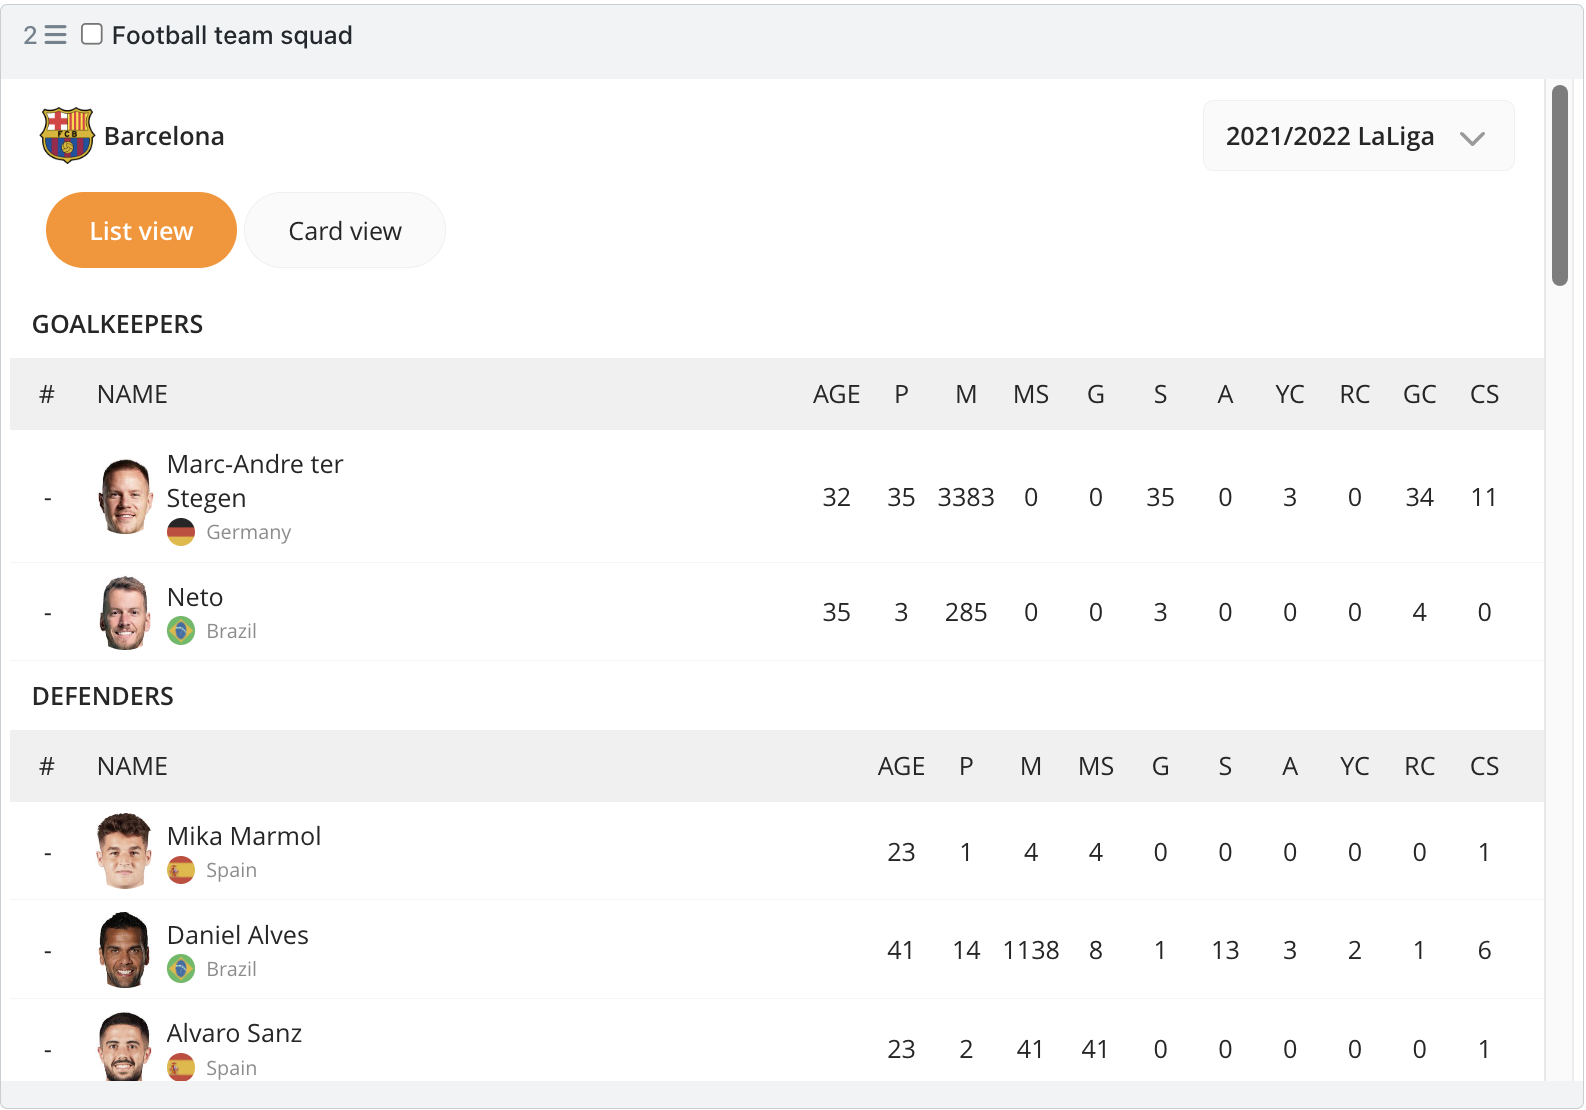Open Marc-Andre ter Stegen's player photo
Screen dimensions: 1586x1110
pos(125,497)
